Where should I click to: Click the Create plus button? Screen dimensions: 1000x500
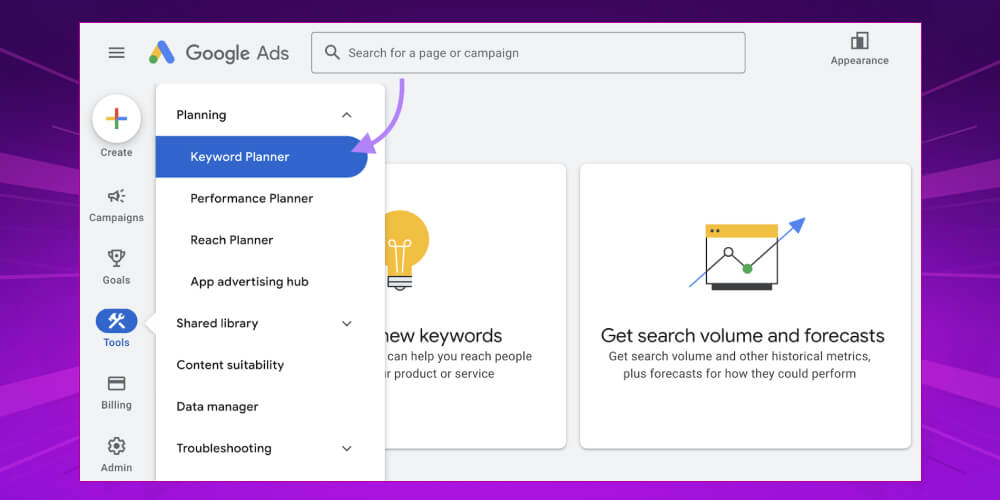(x=116, y=119)
